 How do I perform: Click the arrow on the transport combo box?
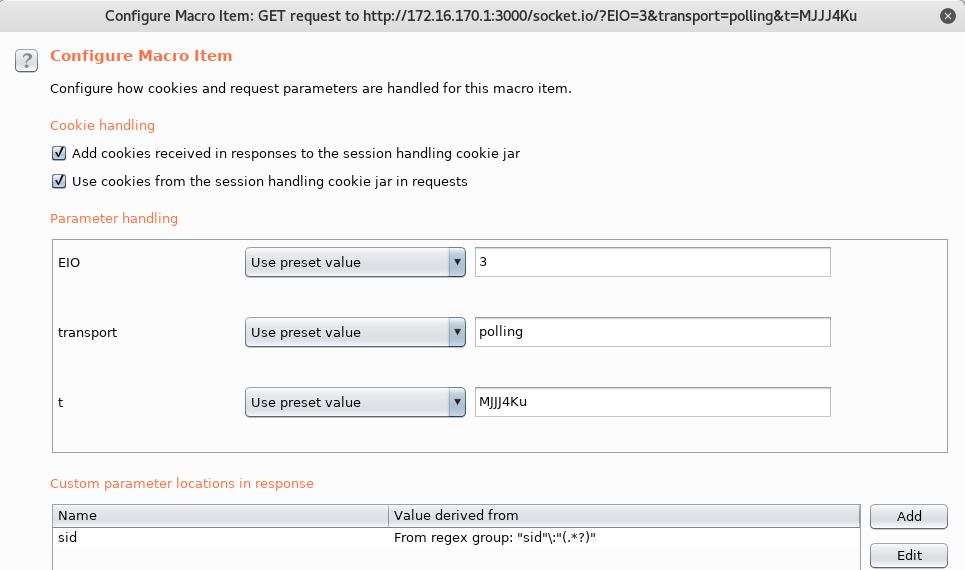click(457, 332)
